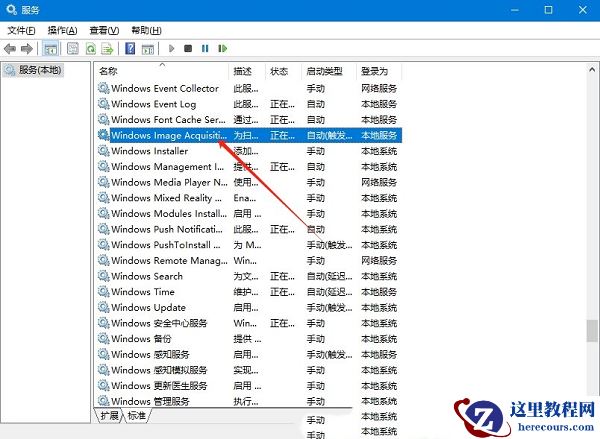
Task: Select Windows Remote Management service
Action: [x=249, y=261]
